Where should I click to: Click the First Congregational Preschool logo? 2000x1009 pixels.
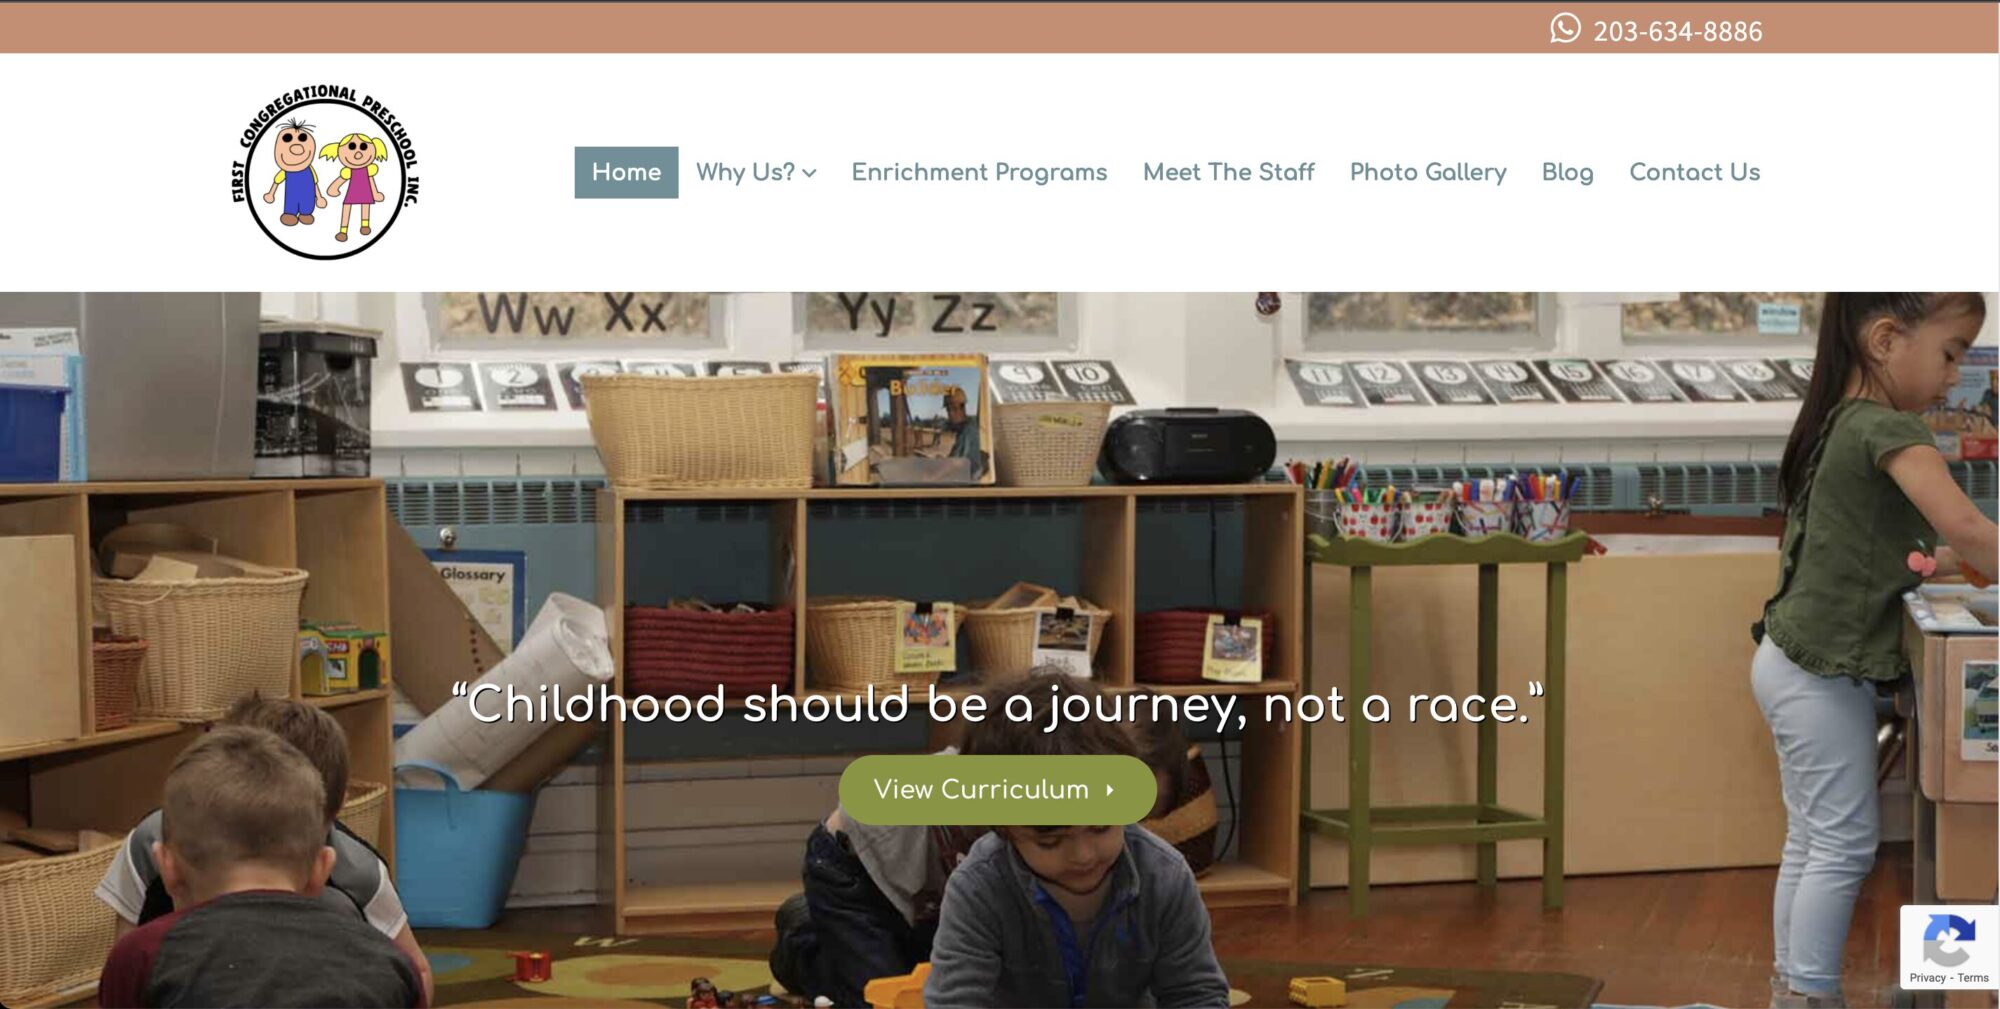(325, 172)
